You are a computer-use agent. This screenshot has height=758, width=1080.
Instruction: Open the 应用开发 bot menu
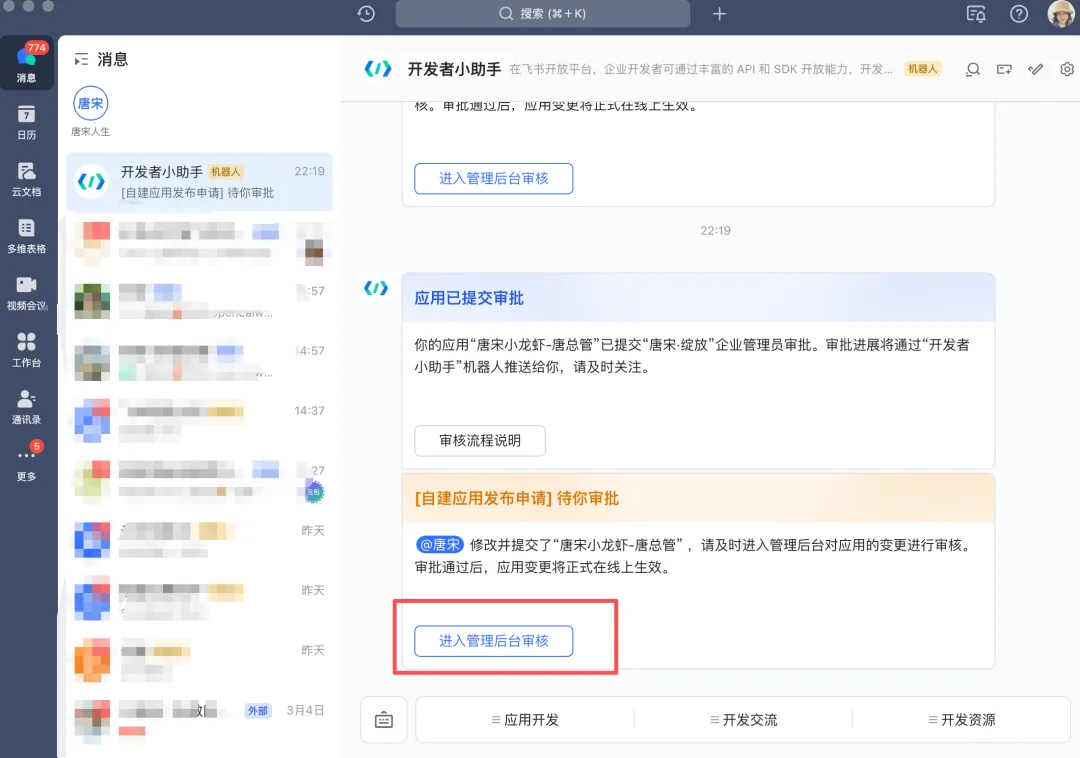525,720
